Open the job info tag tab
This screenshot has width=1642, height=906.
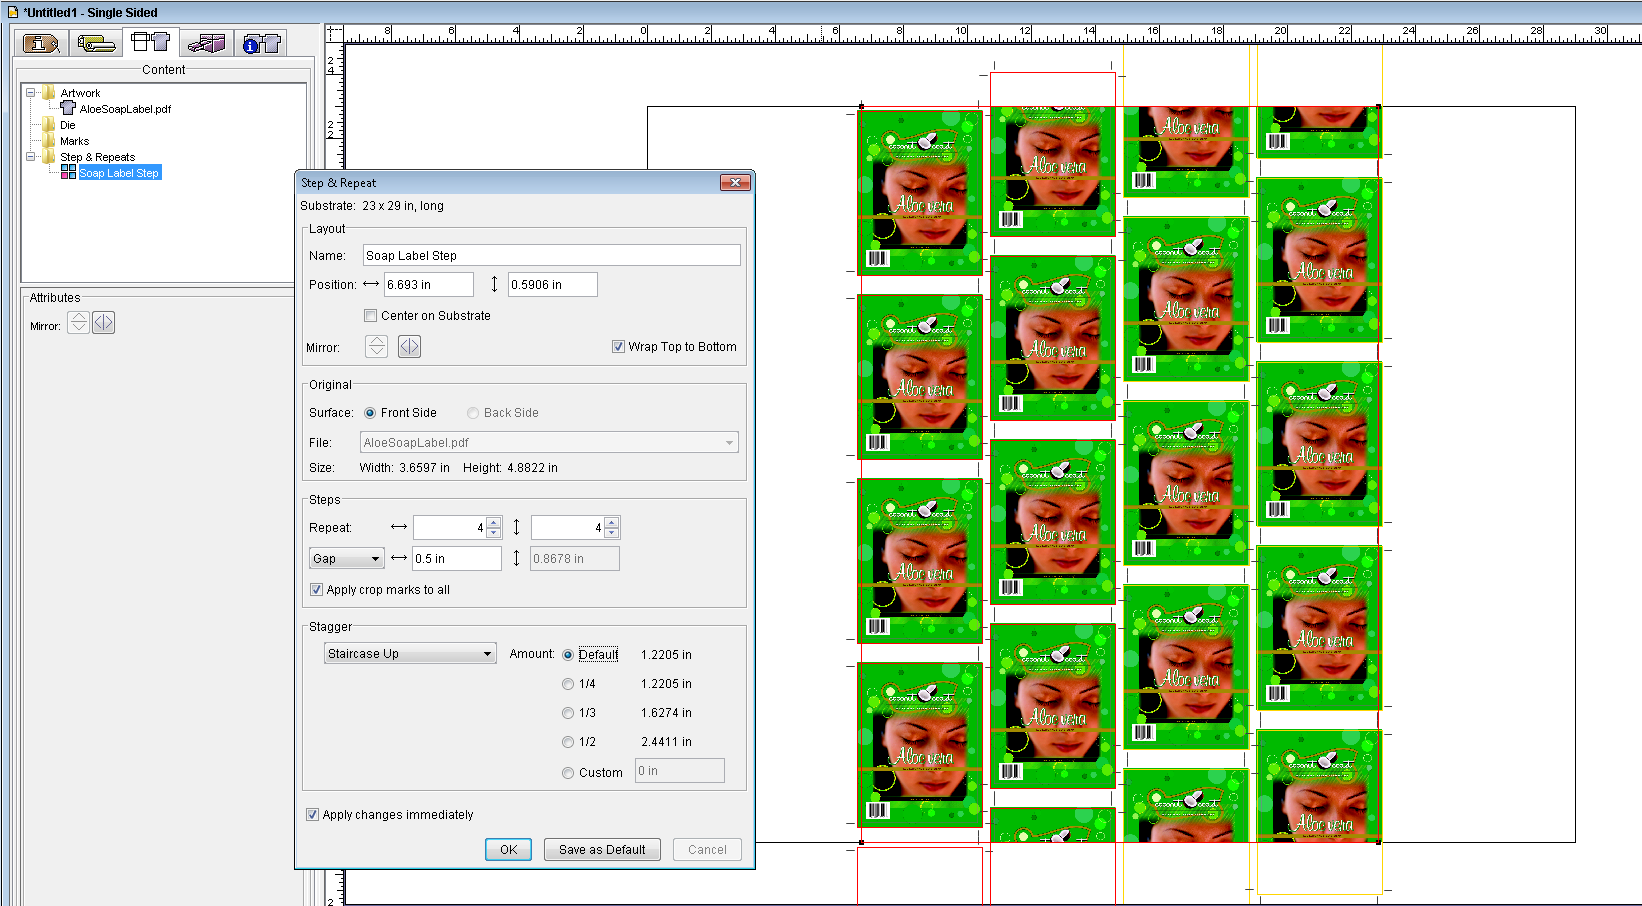pos(41,43)
